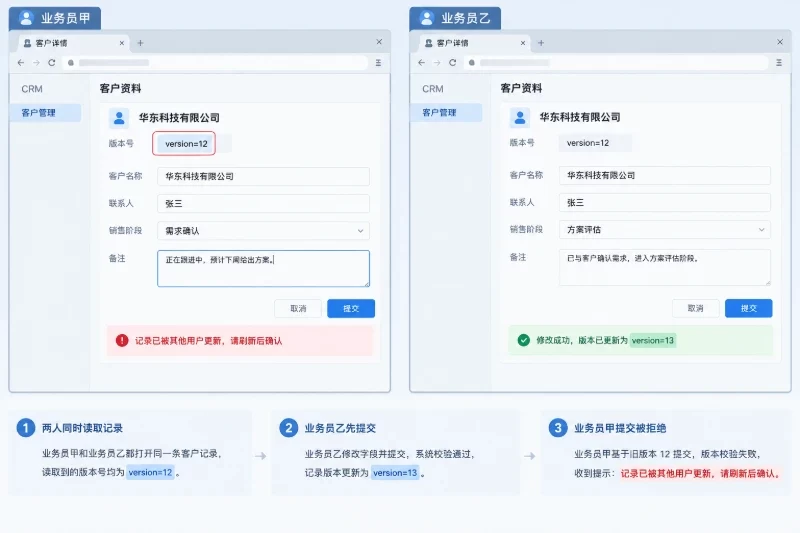This screenshot has height=533, width=800.
Task: Open browser menu in 业务员甲 window
Action: [378, 63]
